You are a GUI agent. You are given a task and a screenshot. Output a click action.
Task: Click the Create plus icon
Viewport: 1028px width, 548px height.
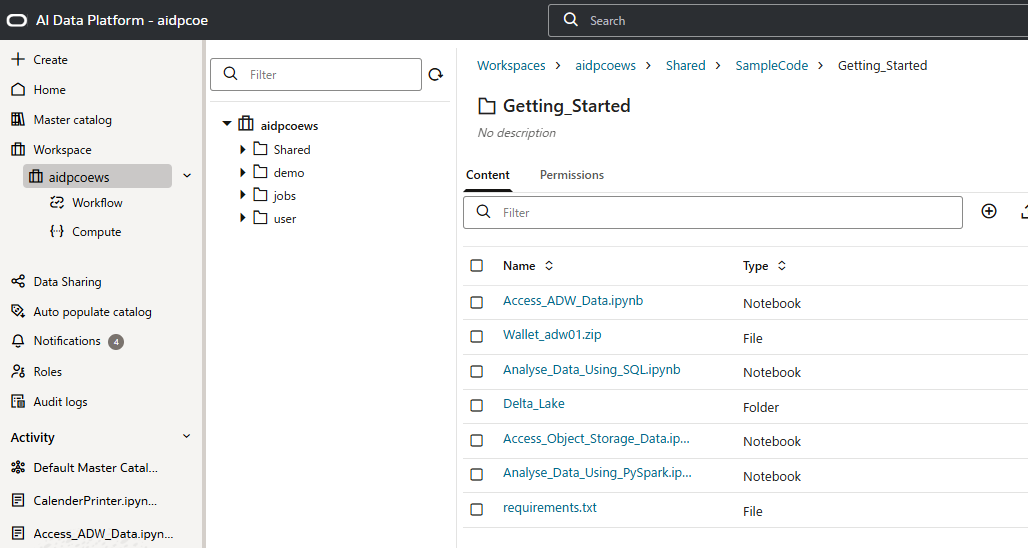[x=18, y=60]
